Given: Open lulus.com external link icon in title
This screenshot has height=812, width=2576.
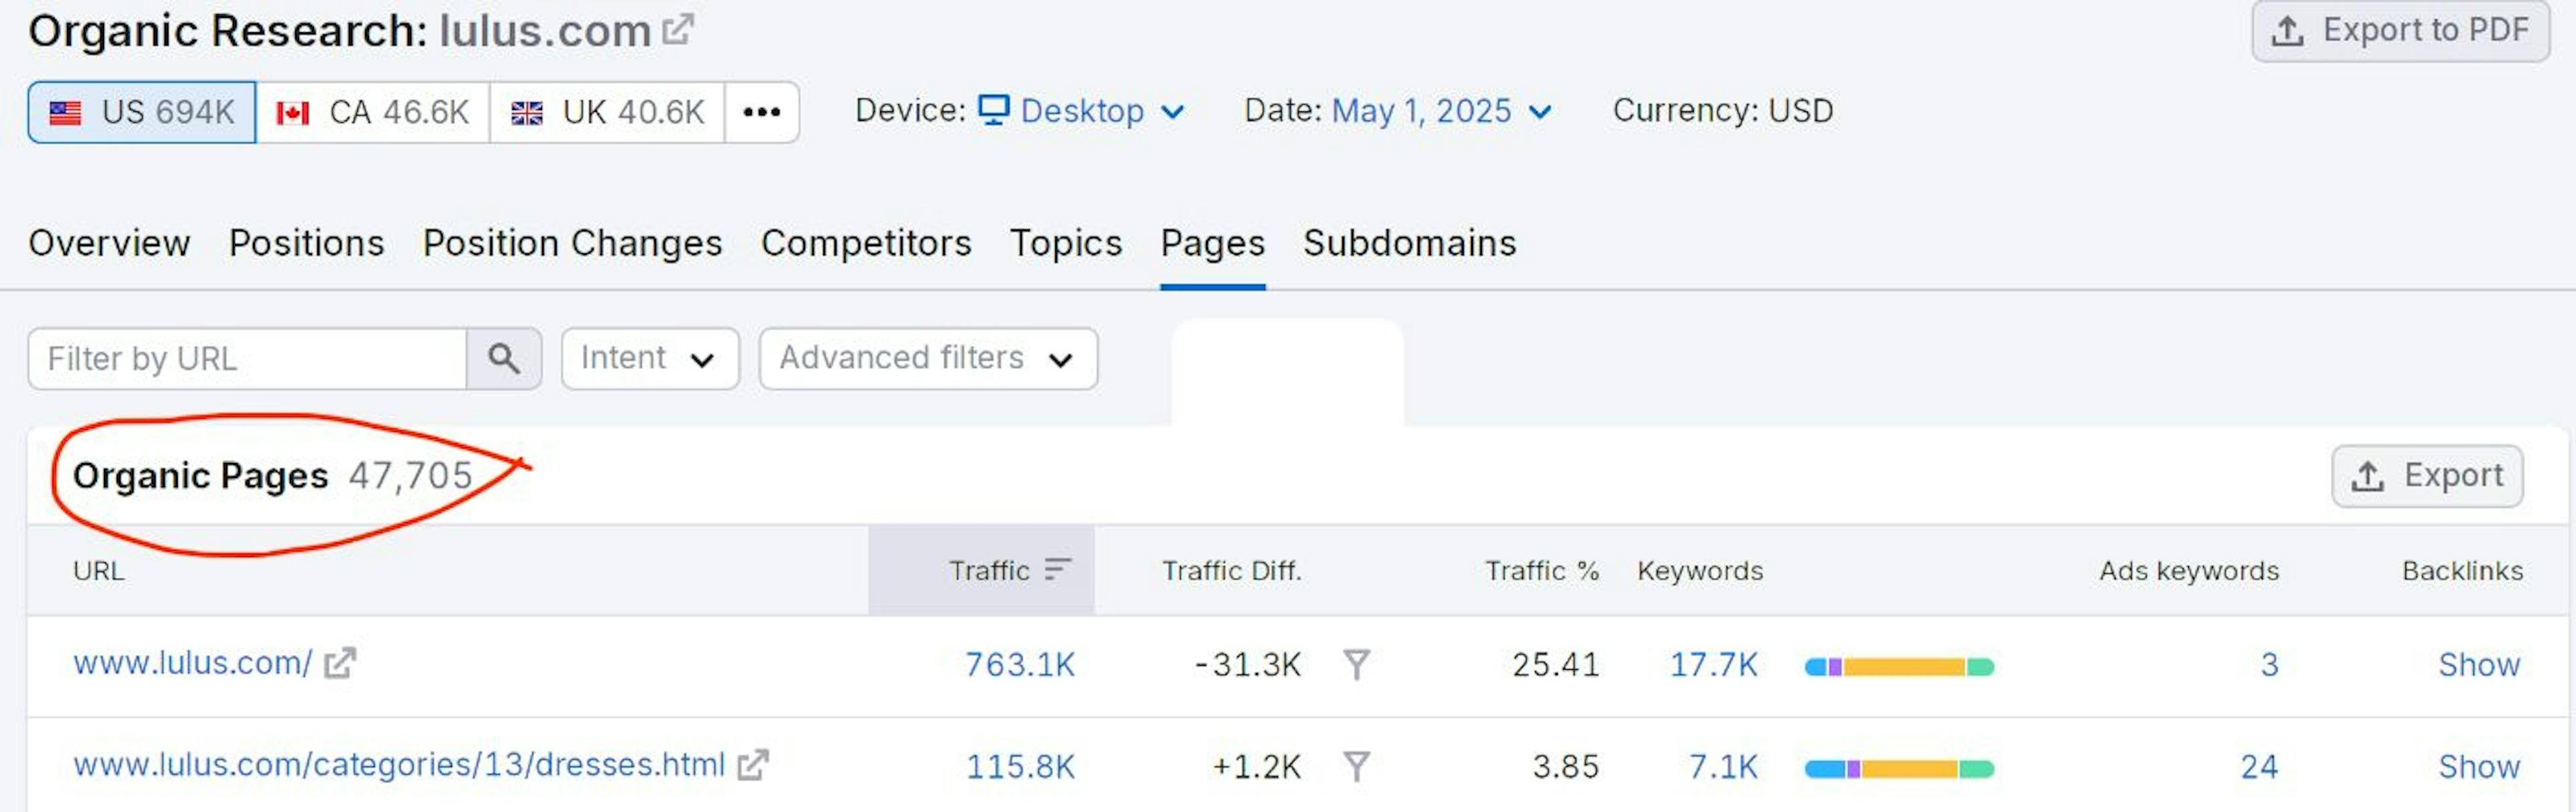Looking at the screenshot, I should (x=678, y=29).
